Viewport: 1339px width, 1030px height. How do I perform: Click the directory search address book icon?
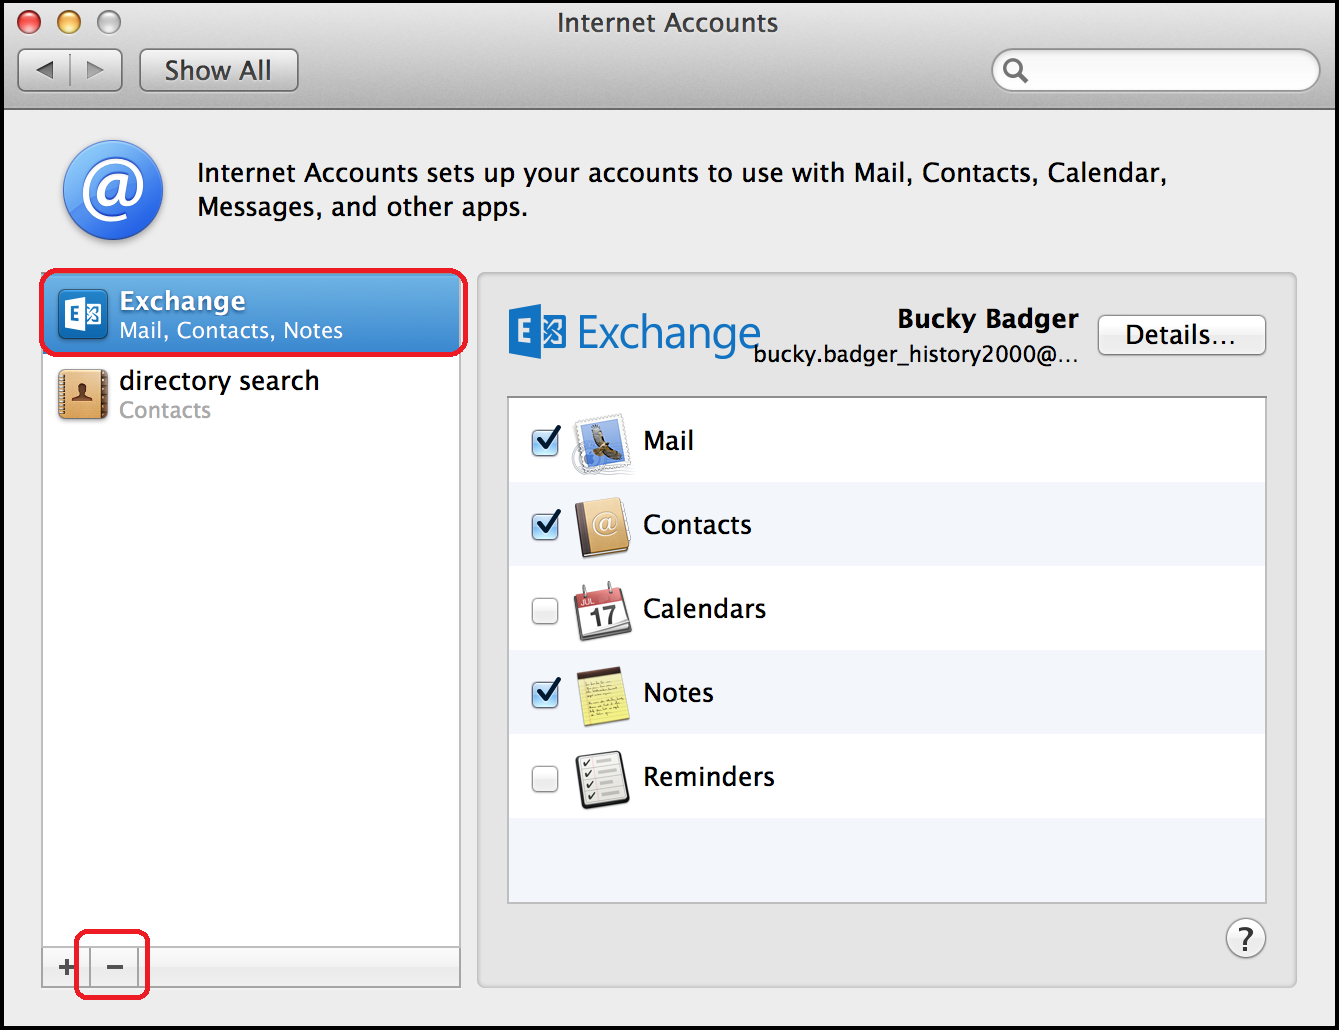tap(82, 394)
